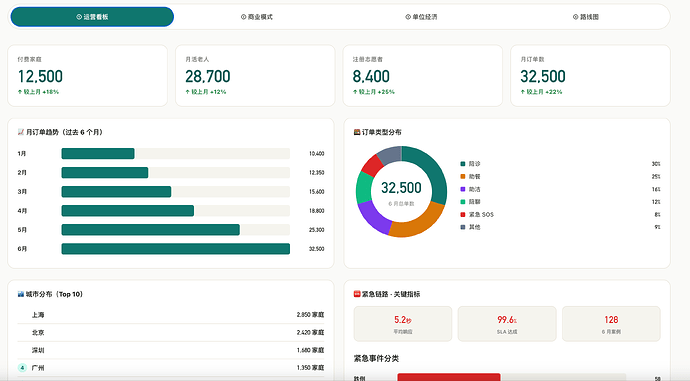Image resolution: width=690 pixels, height=381 pixels.
Task: Click the purple donut chart segment
Action: click(x=372, y=217)
